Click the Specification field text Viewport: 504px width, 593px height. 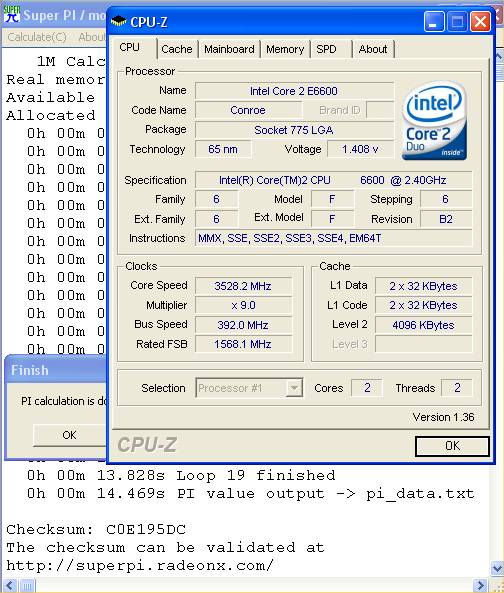click(x=333, y=180)
